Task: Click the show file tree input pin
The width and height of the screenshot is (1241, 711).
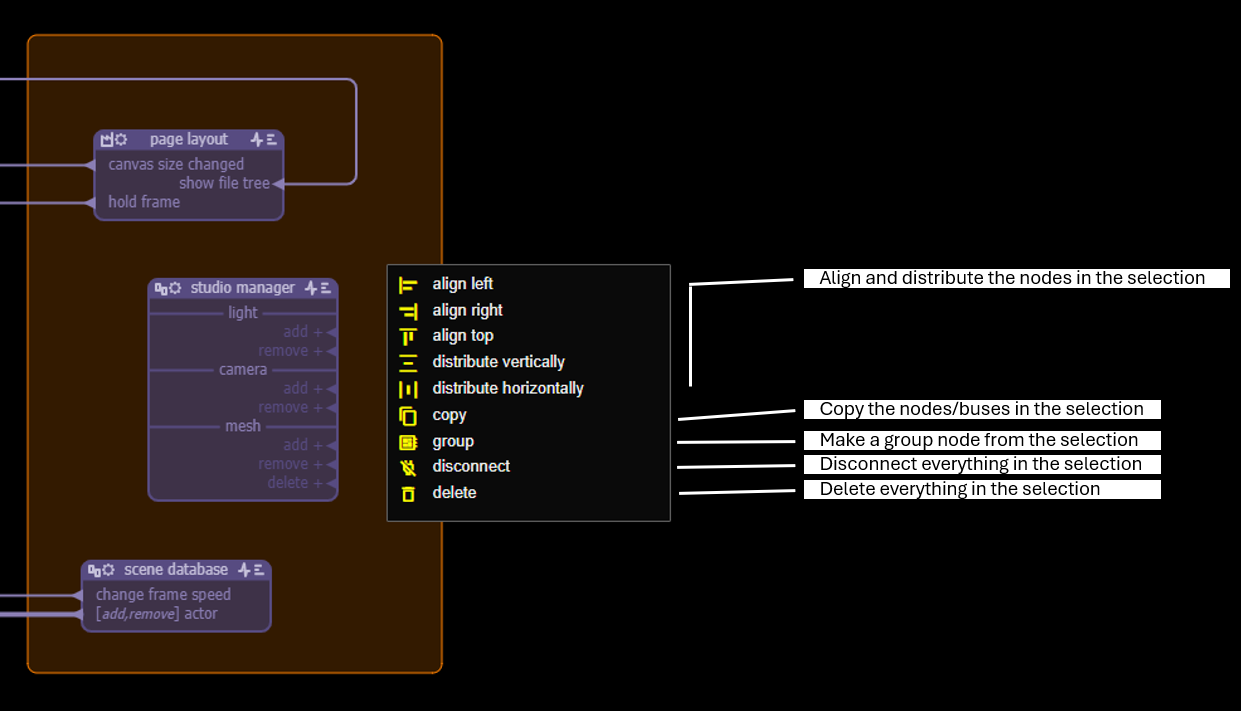Action: pyautogui.click(x=277, y=184)
